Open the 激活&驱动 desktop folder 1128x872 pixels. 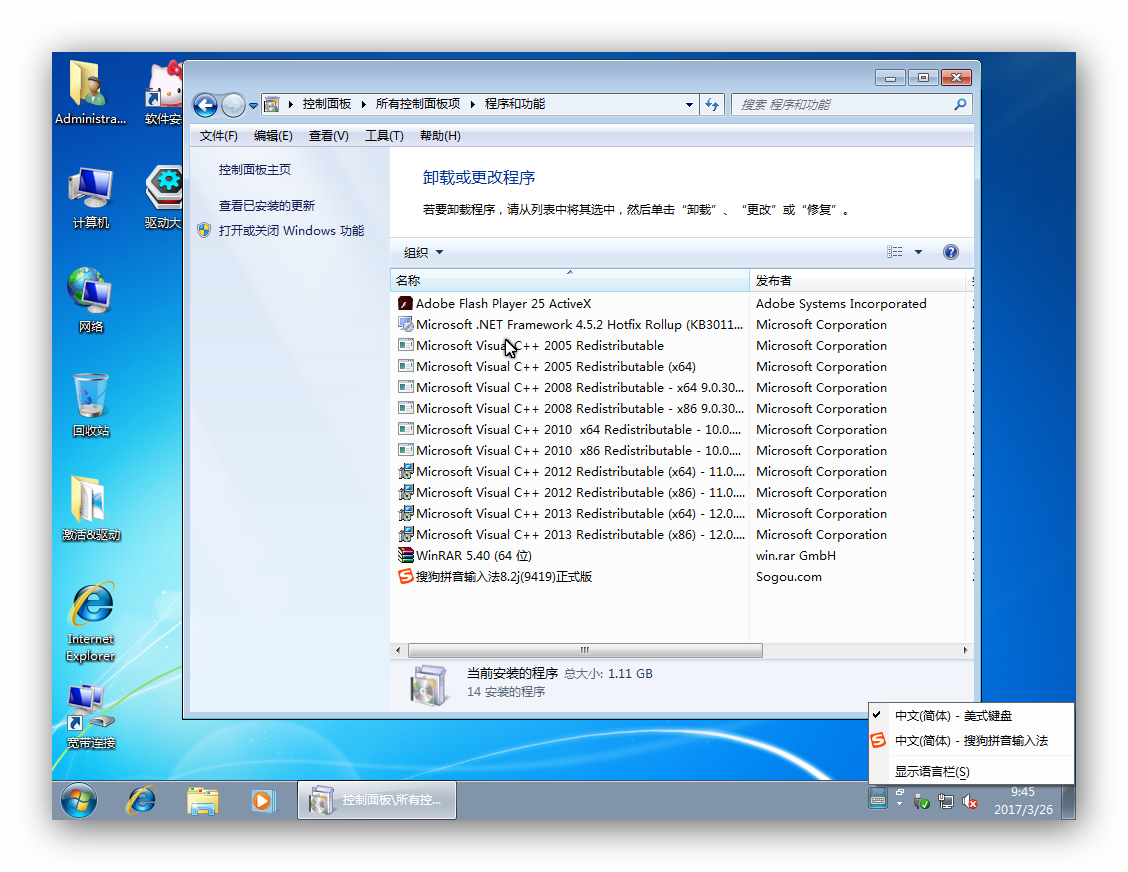[x=91, y=508]
